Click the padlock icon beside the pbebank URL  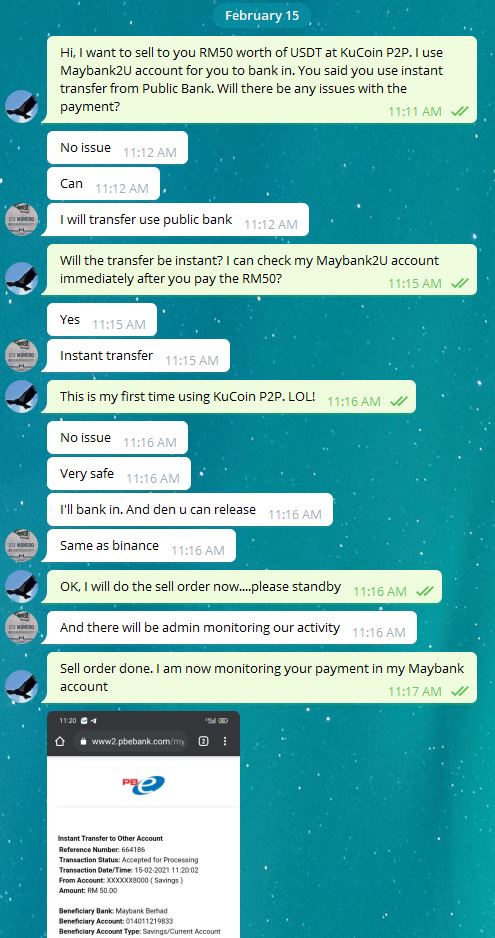pos(83,741)
